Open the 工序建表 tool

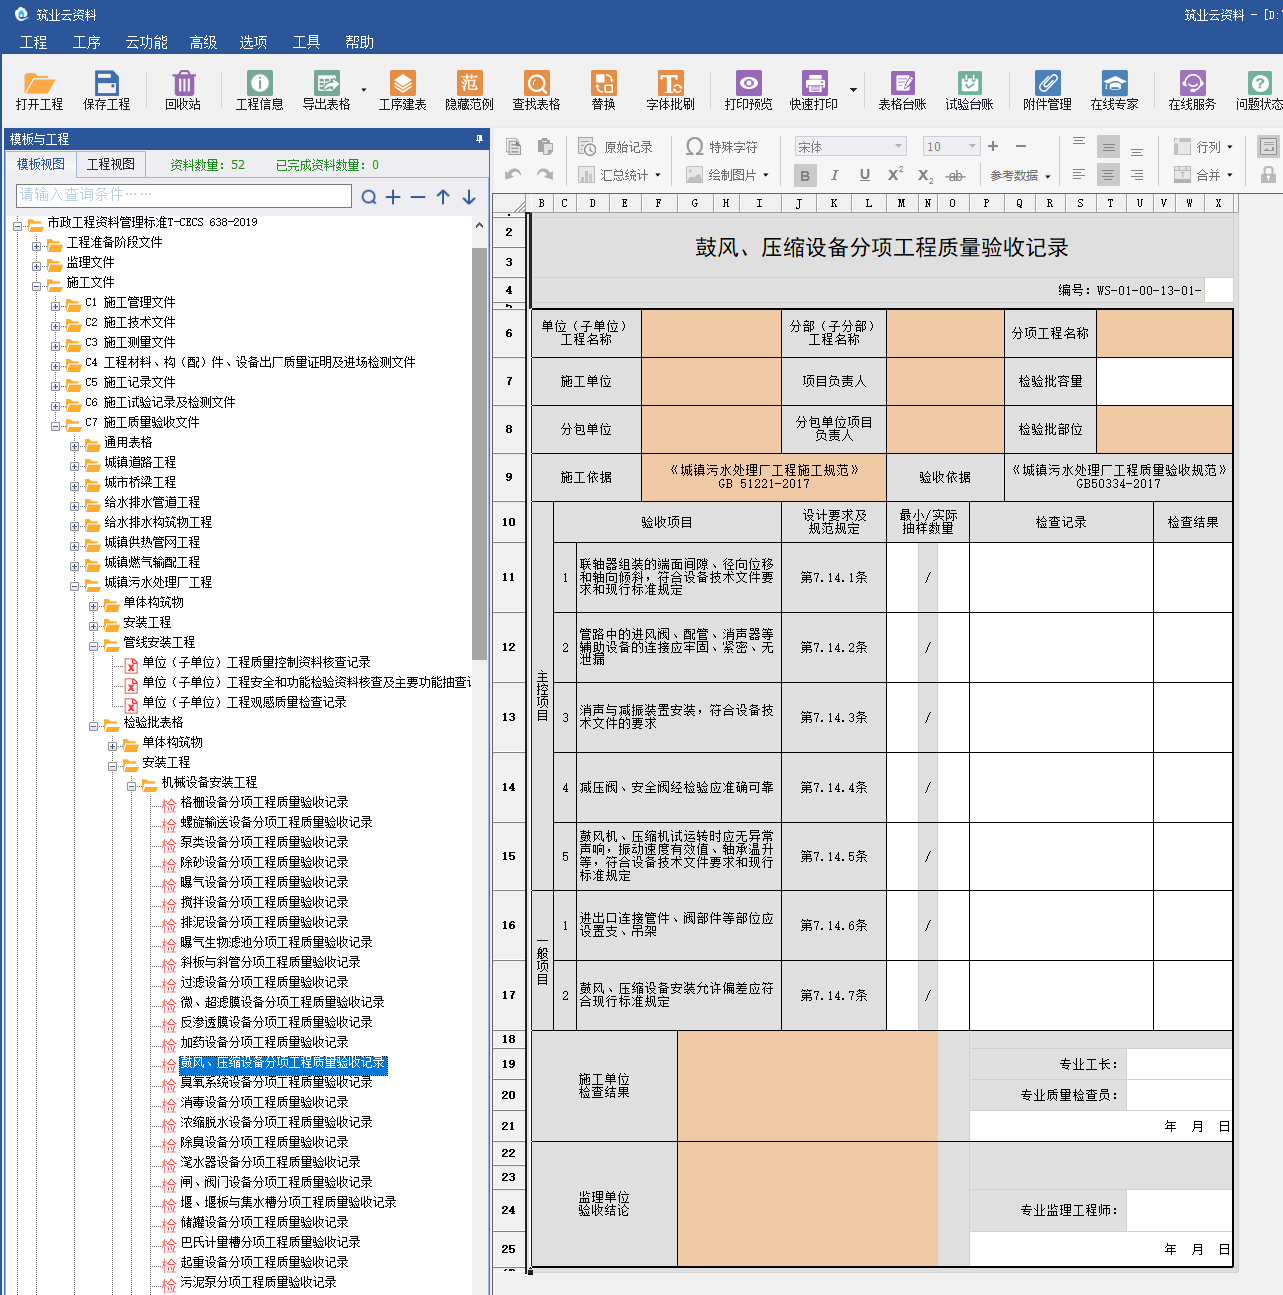click(x=402, y=89)
